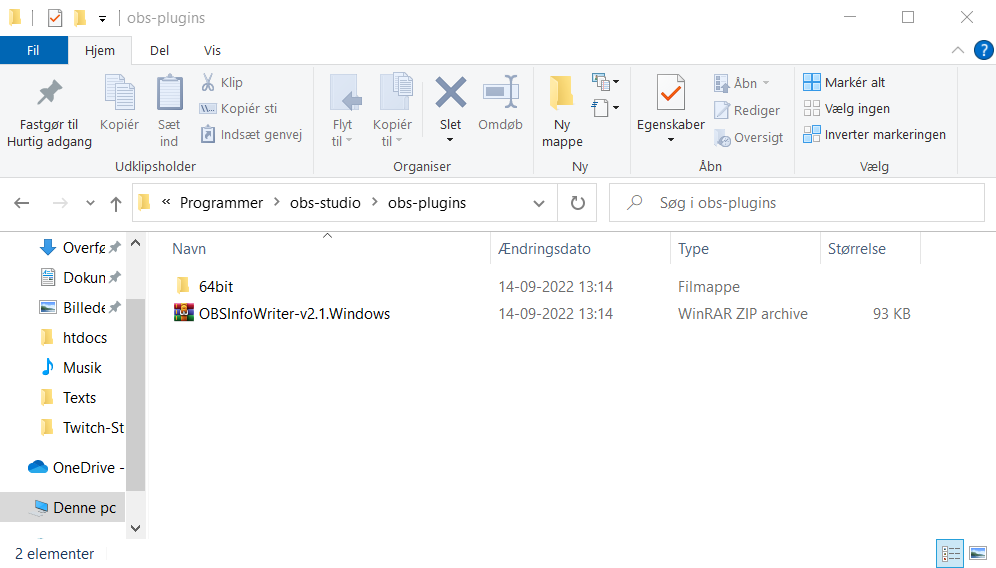The width and height of the screenshot is (996, 568).
Task: Open the Fil menu tab
Action: coord(34,50)
